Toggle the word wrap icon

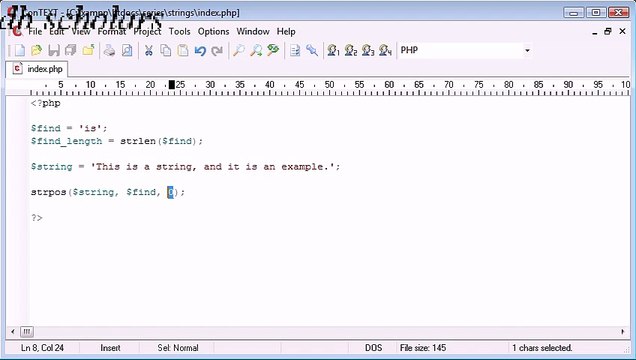[x=295, y=50]
